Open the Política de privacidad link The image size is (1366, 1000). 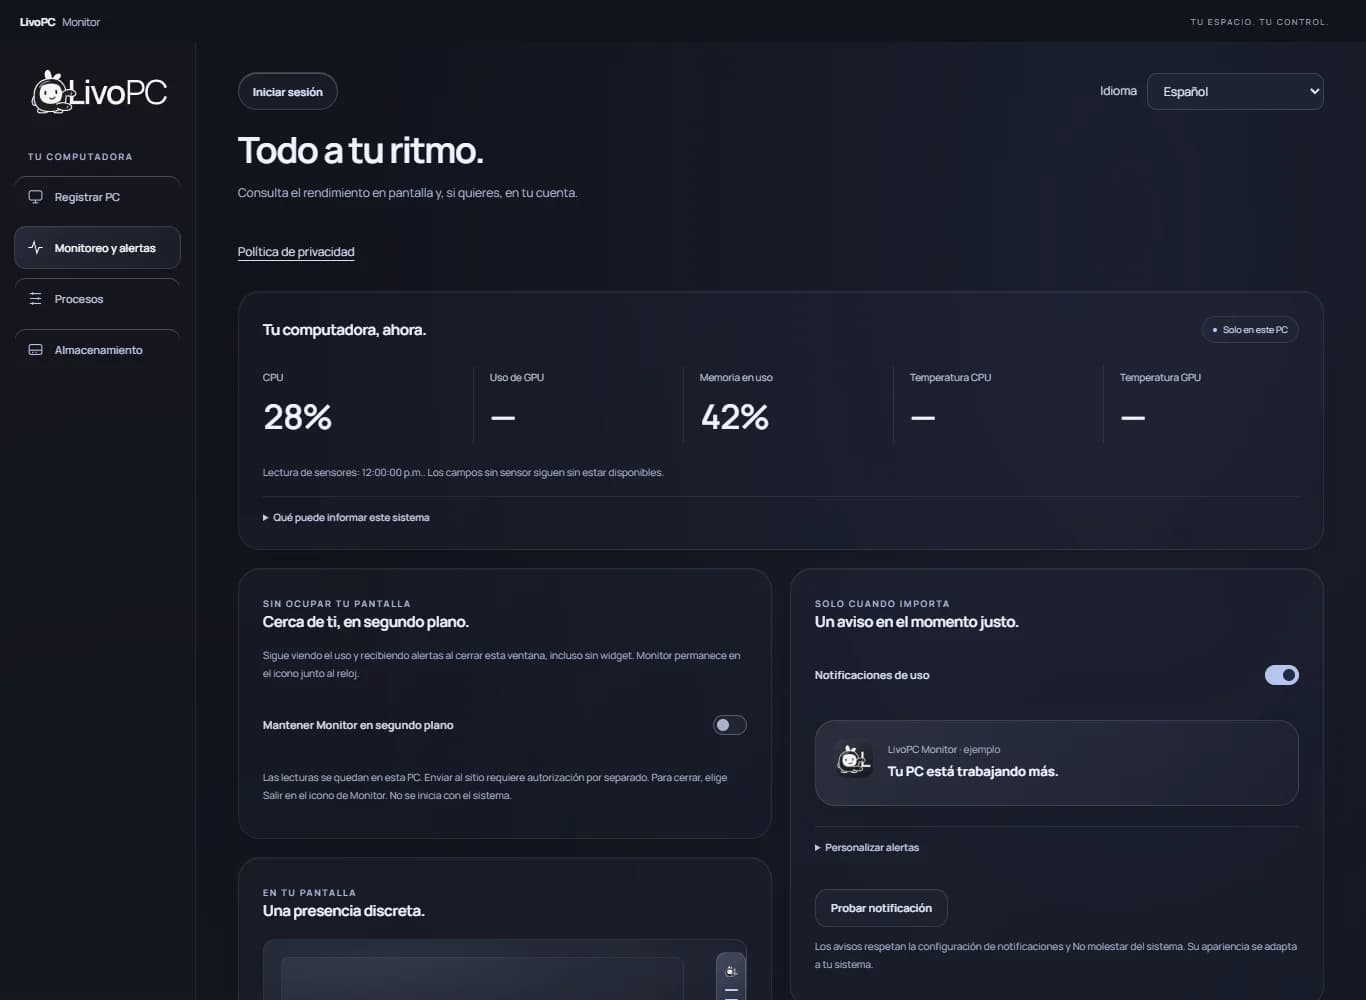pos(296,252)
